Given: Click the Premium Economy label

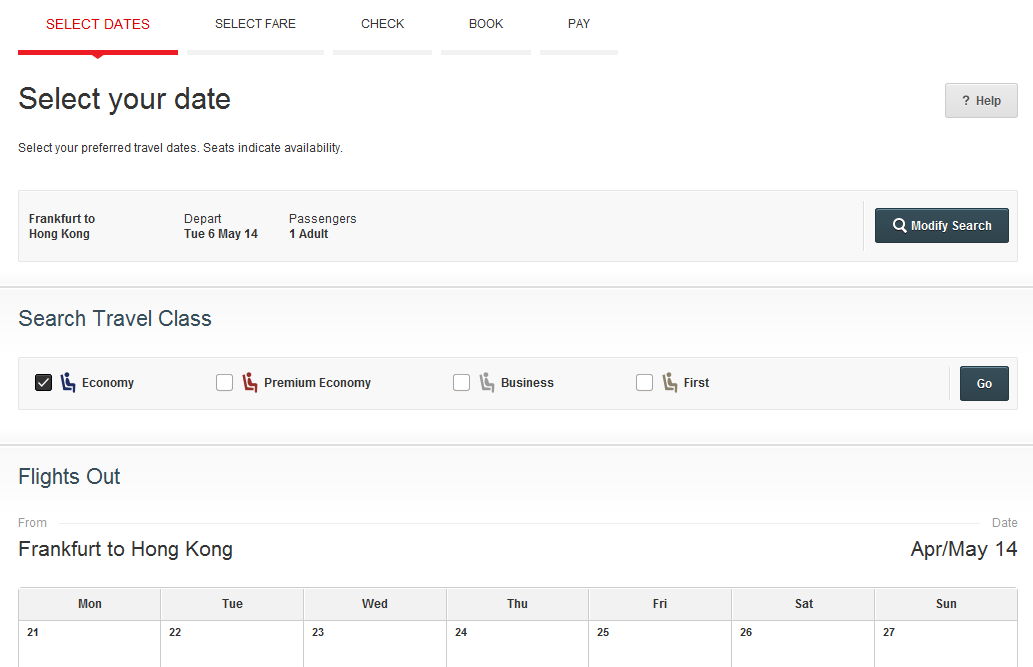Looking at the screenshot, I should tap(318, 383).
